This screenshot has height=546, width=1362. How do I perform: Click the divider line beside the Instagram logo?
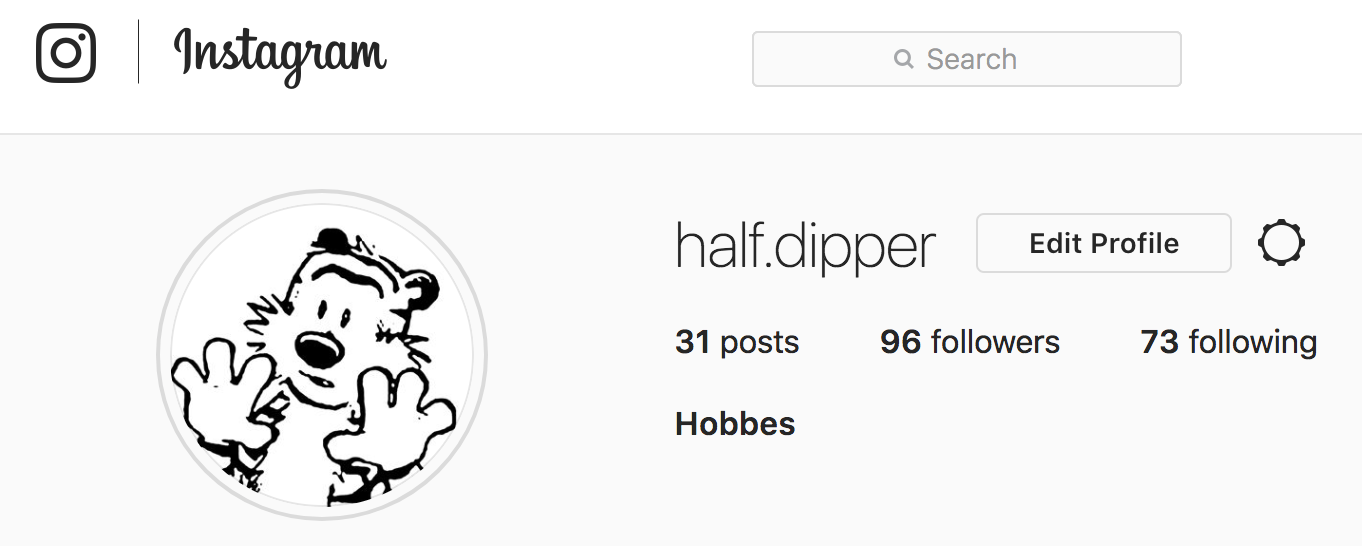pyautogui.click(x=138, y=52)
